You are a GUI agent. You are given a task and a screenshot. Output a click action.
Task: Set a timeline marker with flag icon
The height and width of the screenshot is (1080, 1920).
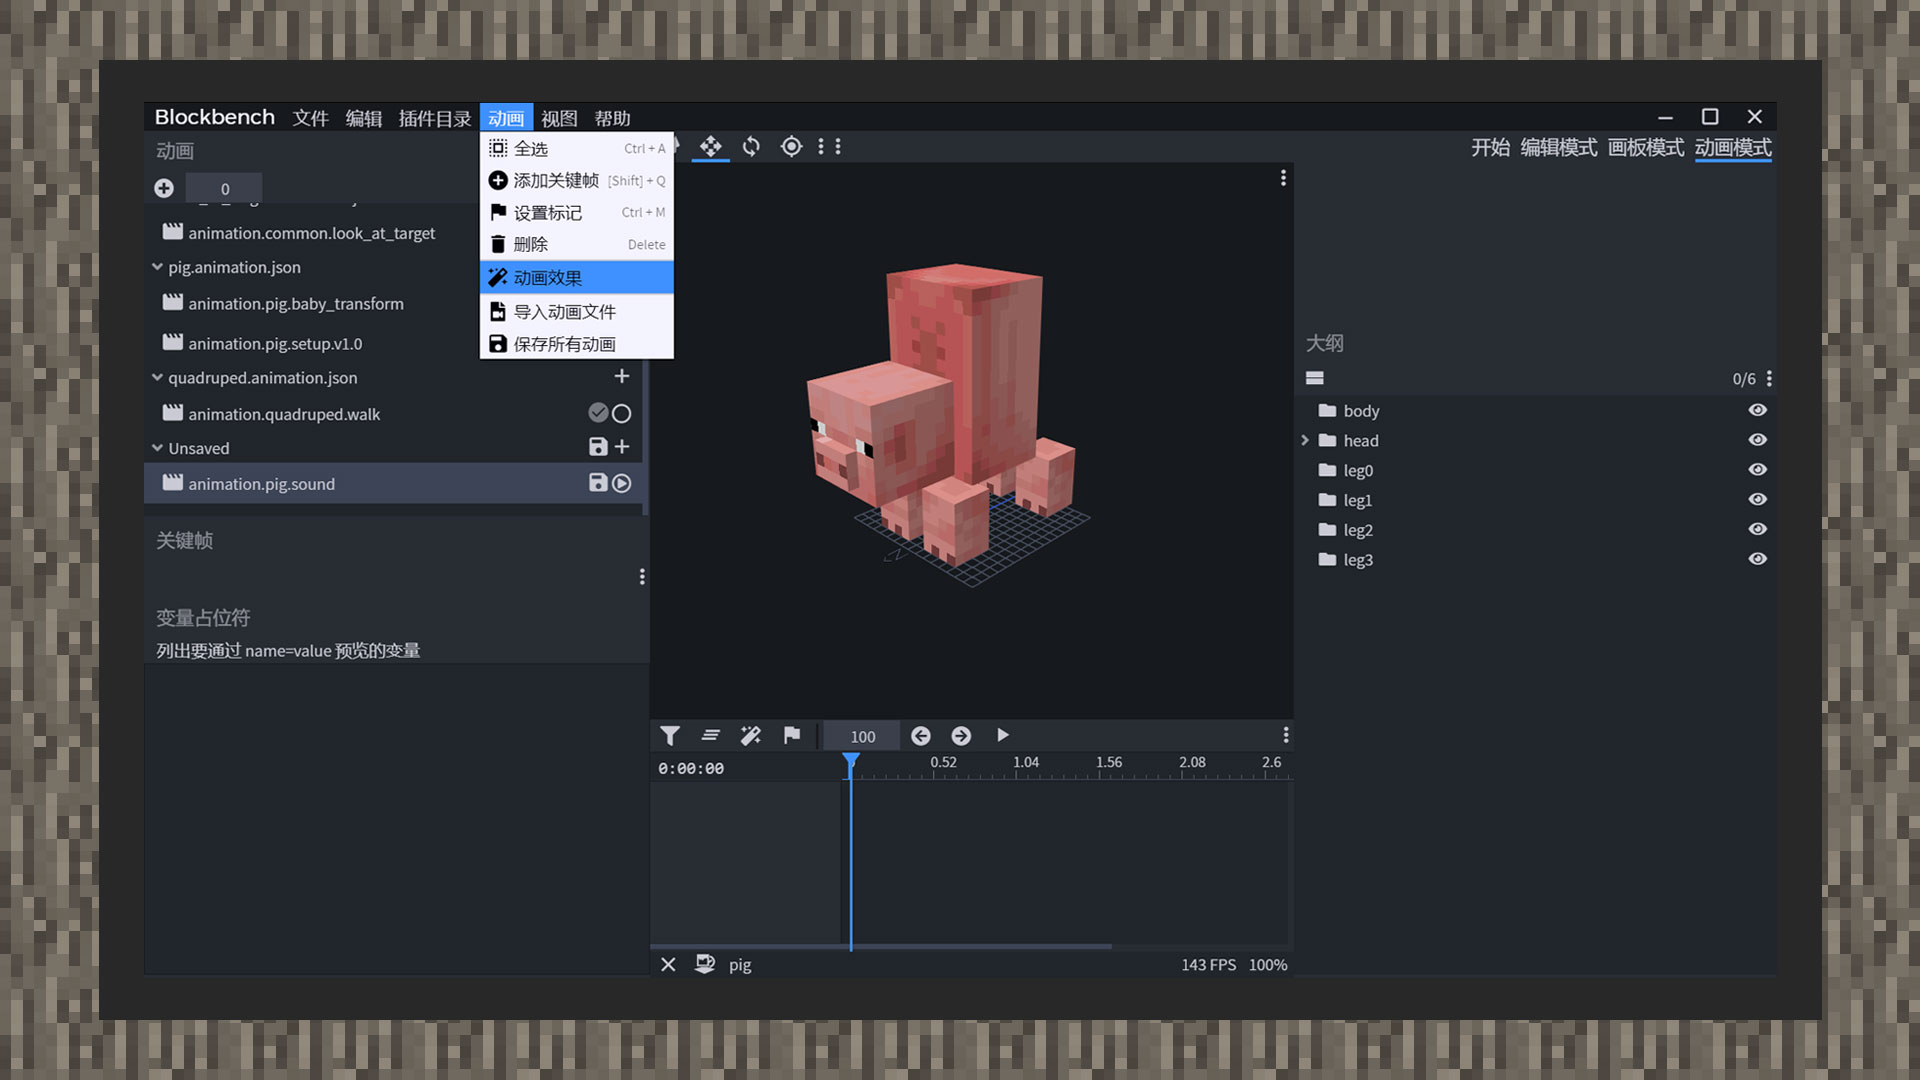[x=792, y=736]
